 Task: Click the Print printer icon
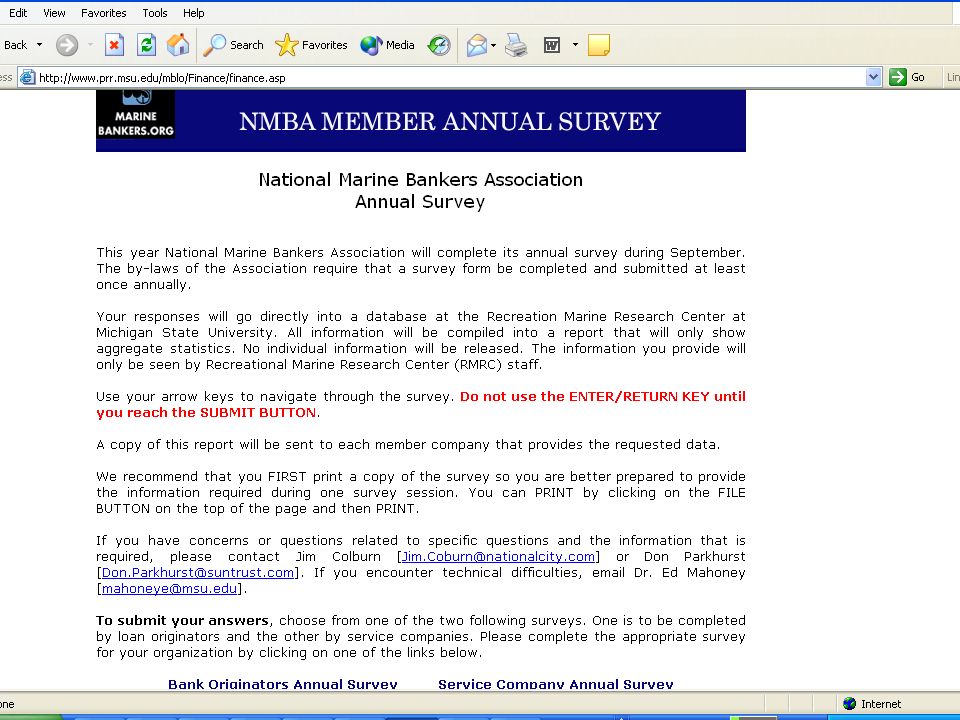516,45
